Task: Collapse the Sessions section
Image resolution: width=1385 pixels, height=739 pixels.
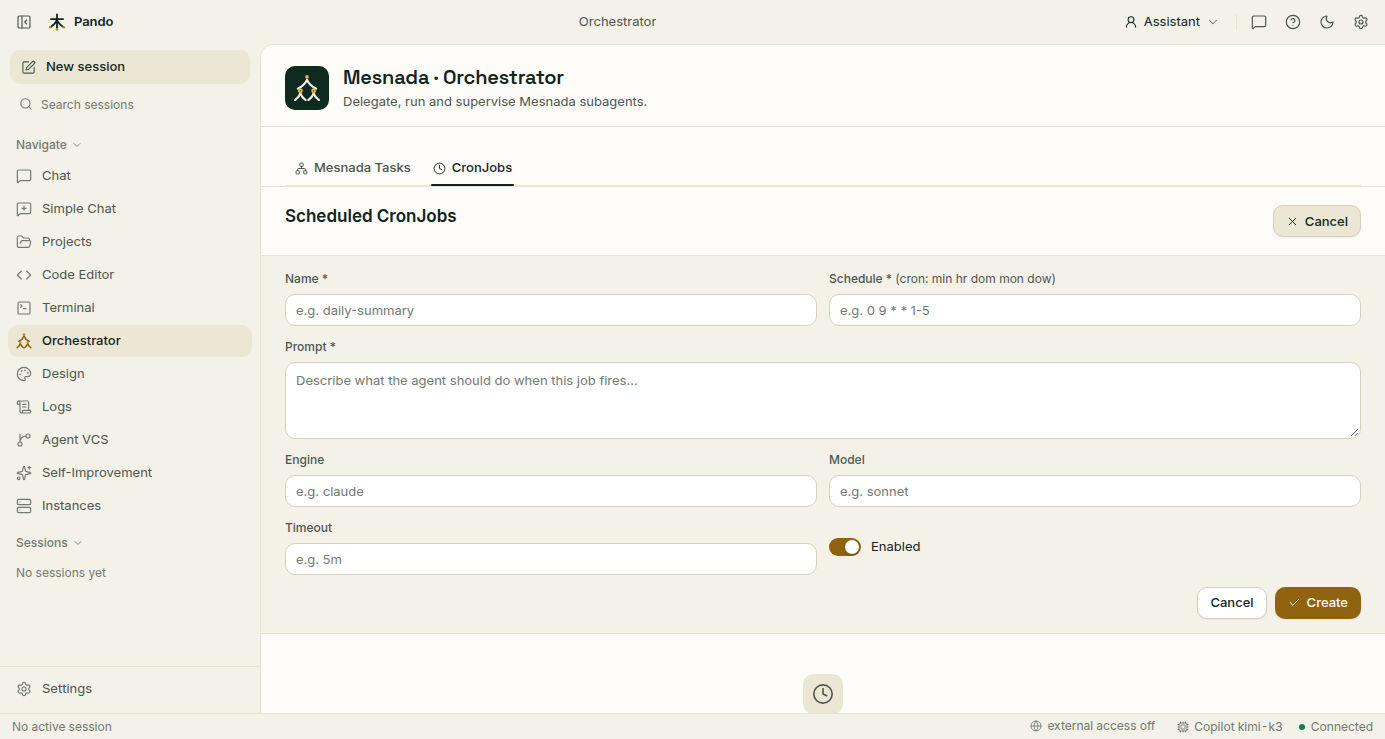Action: pyautogui.click(x=49, y=543)
